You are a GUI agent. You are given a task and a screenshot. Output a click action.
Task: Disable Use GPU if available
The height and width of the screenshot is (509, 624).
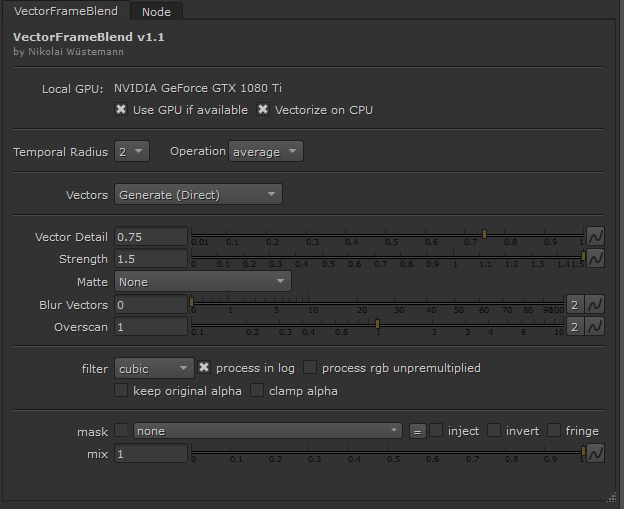point(121,110)
